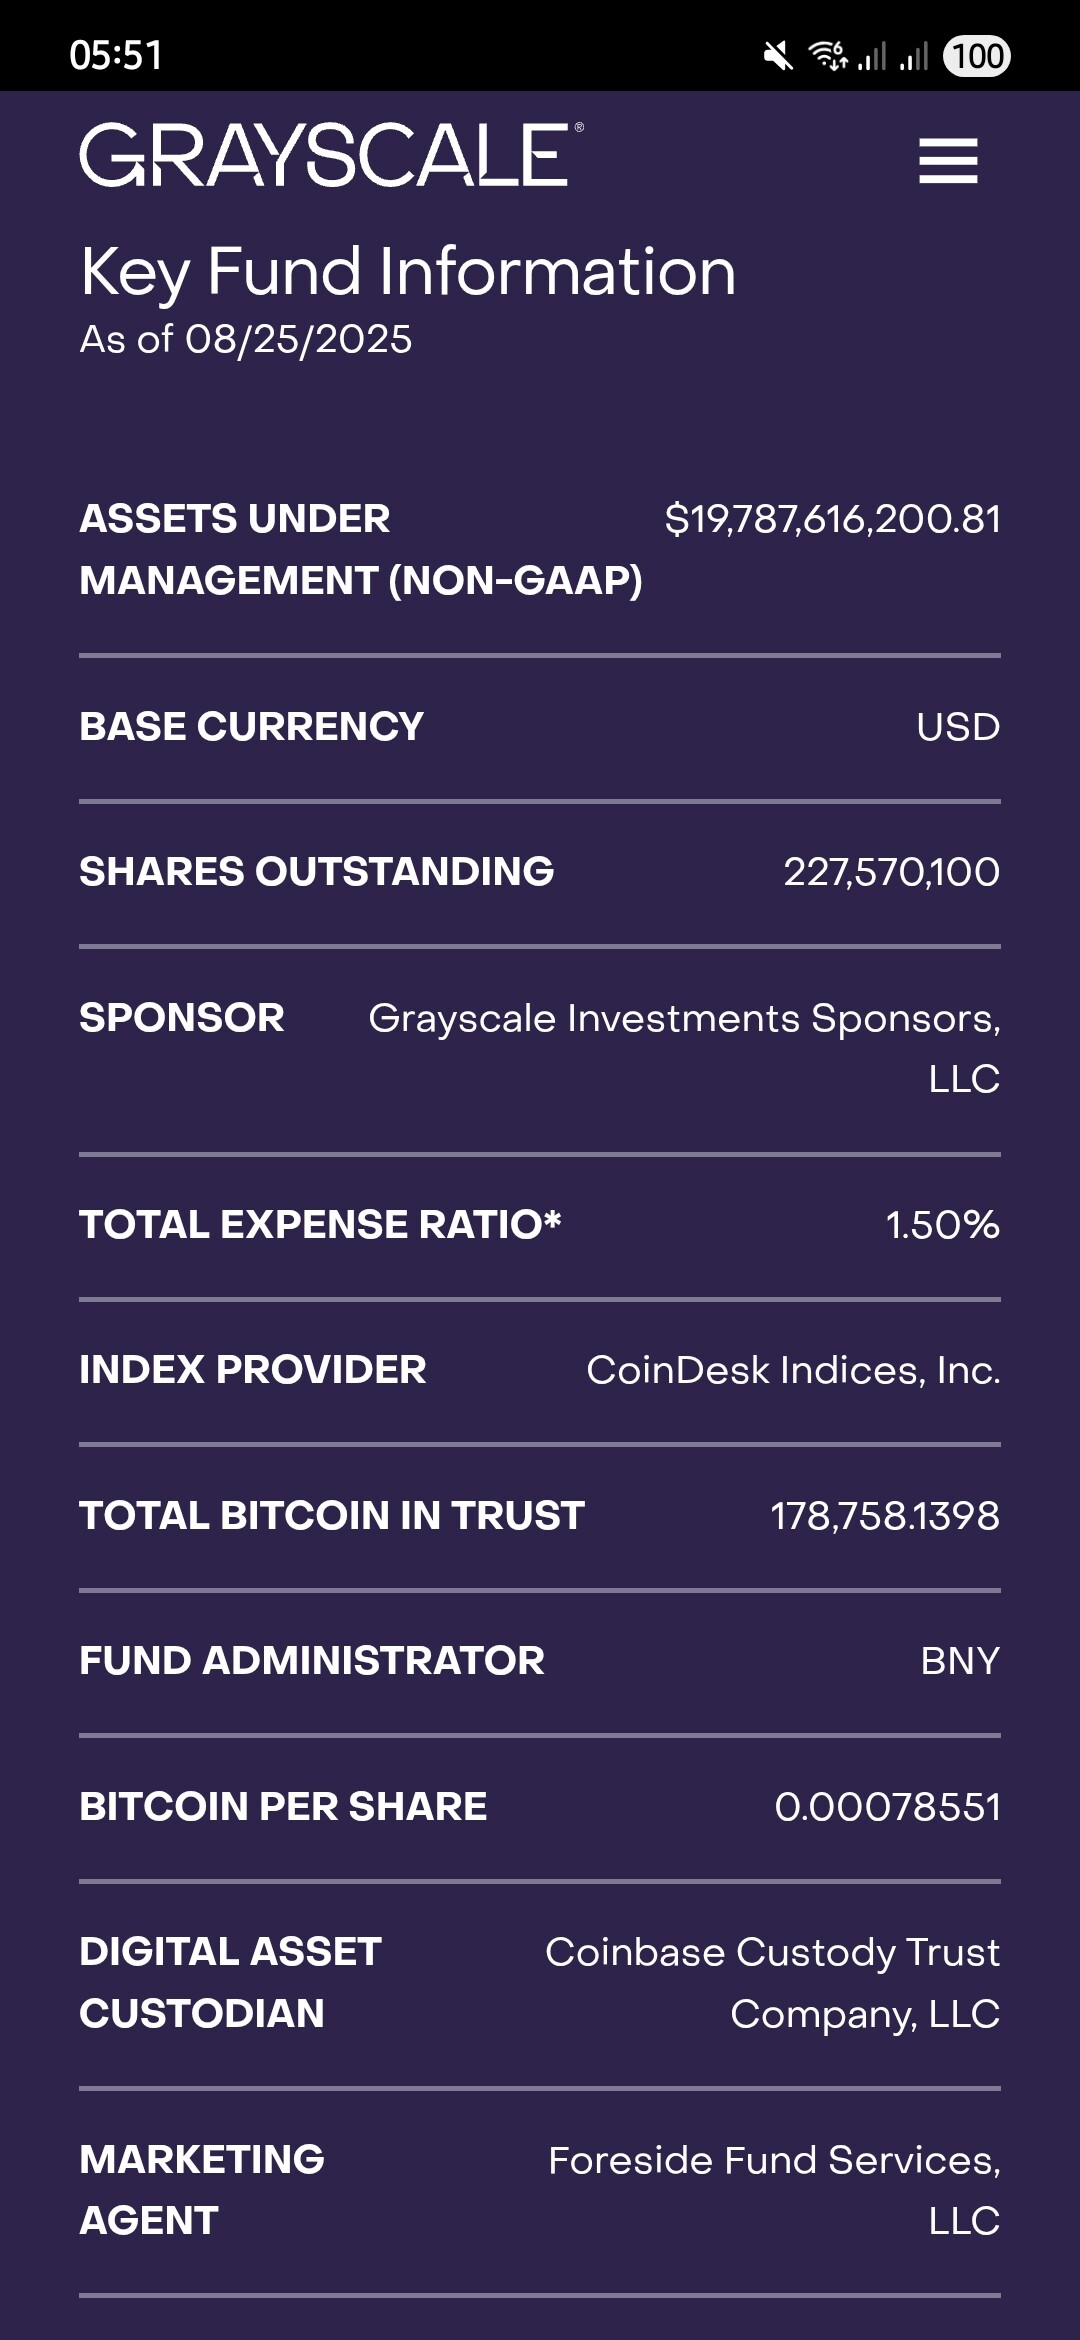The width and height of the screenshot is (1080, 2340).
Task: Tap the first cellular signal icon
Action: (872, 56)
